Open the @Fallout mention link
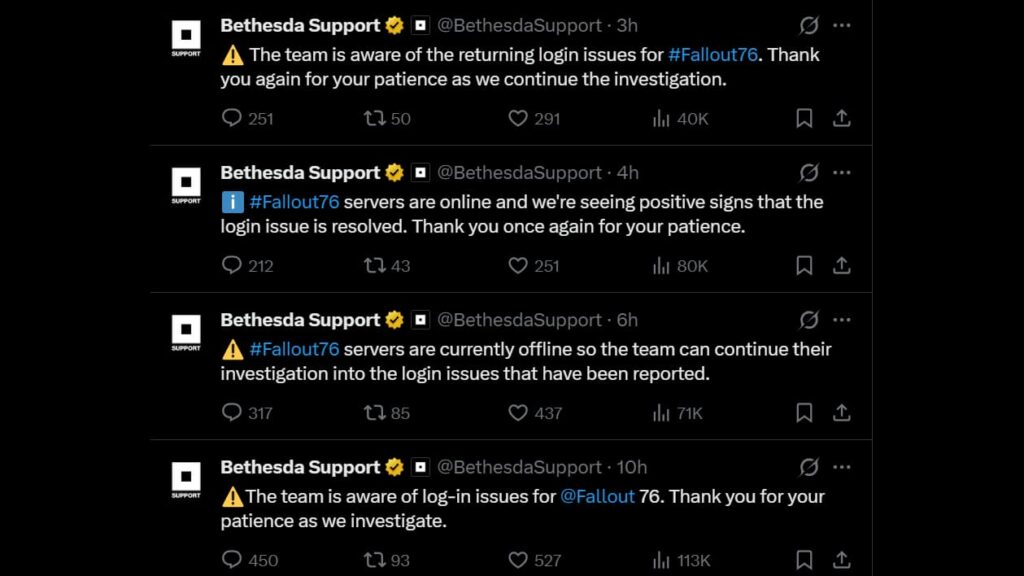The height and width of the screenshot is (576, 1024). [x=597, y=496]
